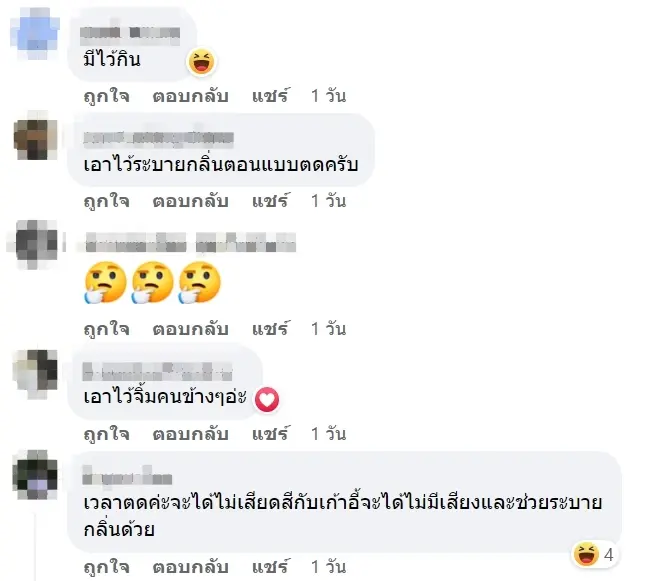The width and height of the screenshot is (648, 581).
Task: Share the 'มีไว้กิน' comment via แชร์
Action: [271, 96]
